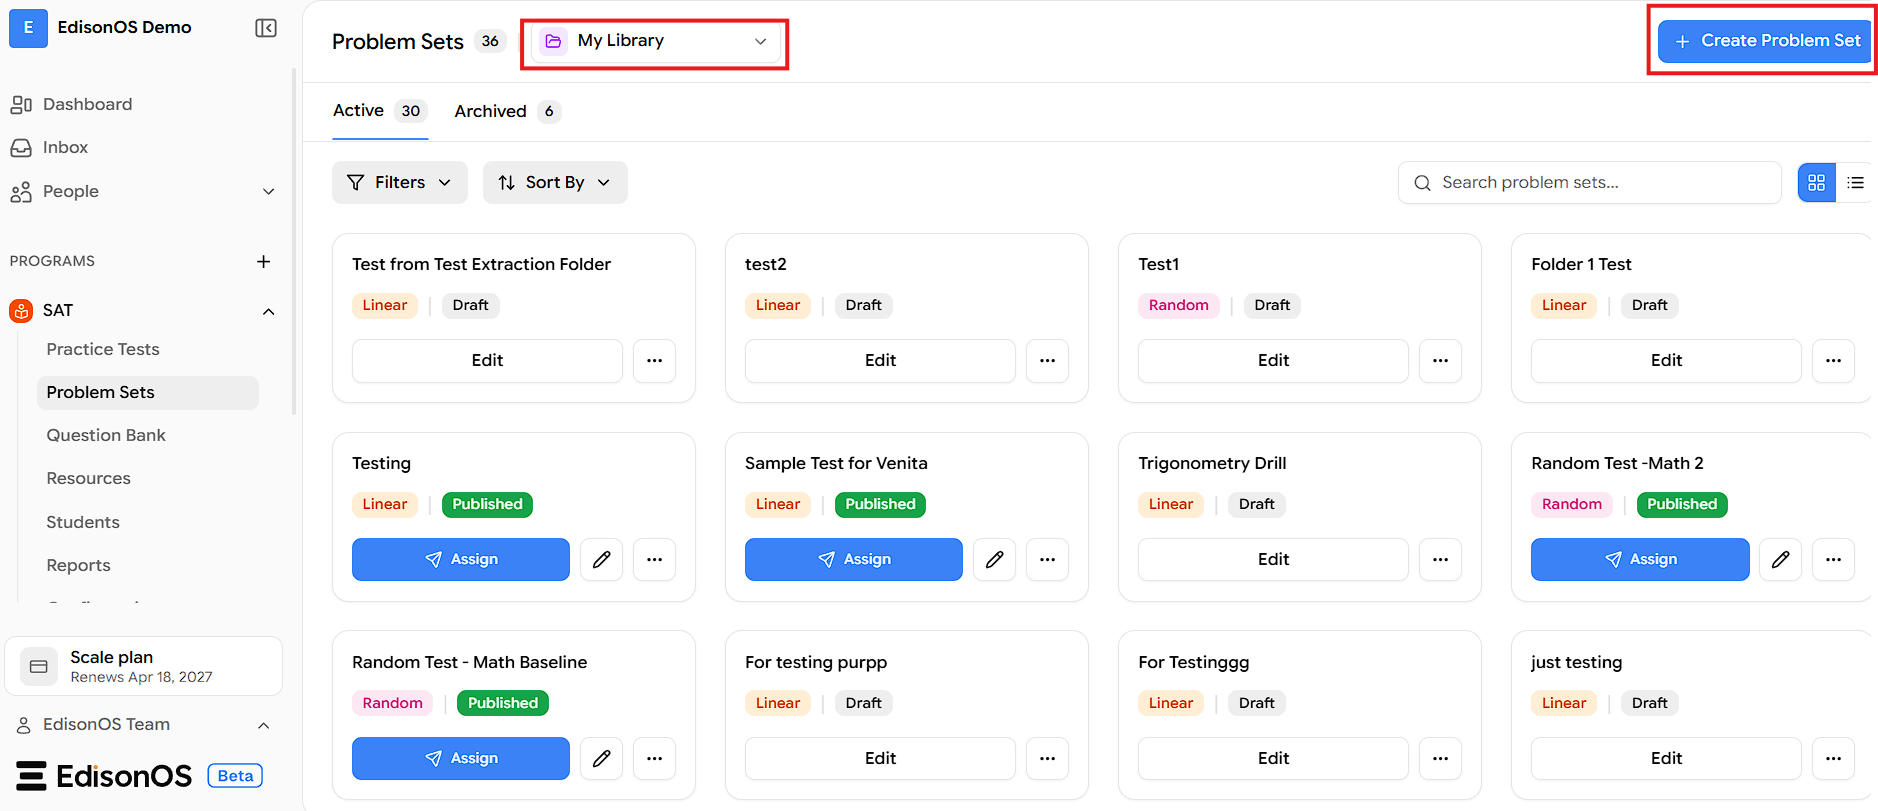Click the pencil edit icon on Testing card

(x=601, y=559)
